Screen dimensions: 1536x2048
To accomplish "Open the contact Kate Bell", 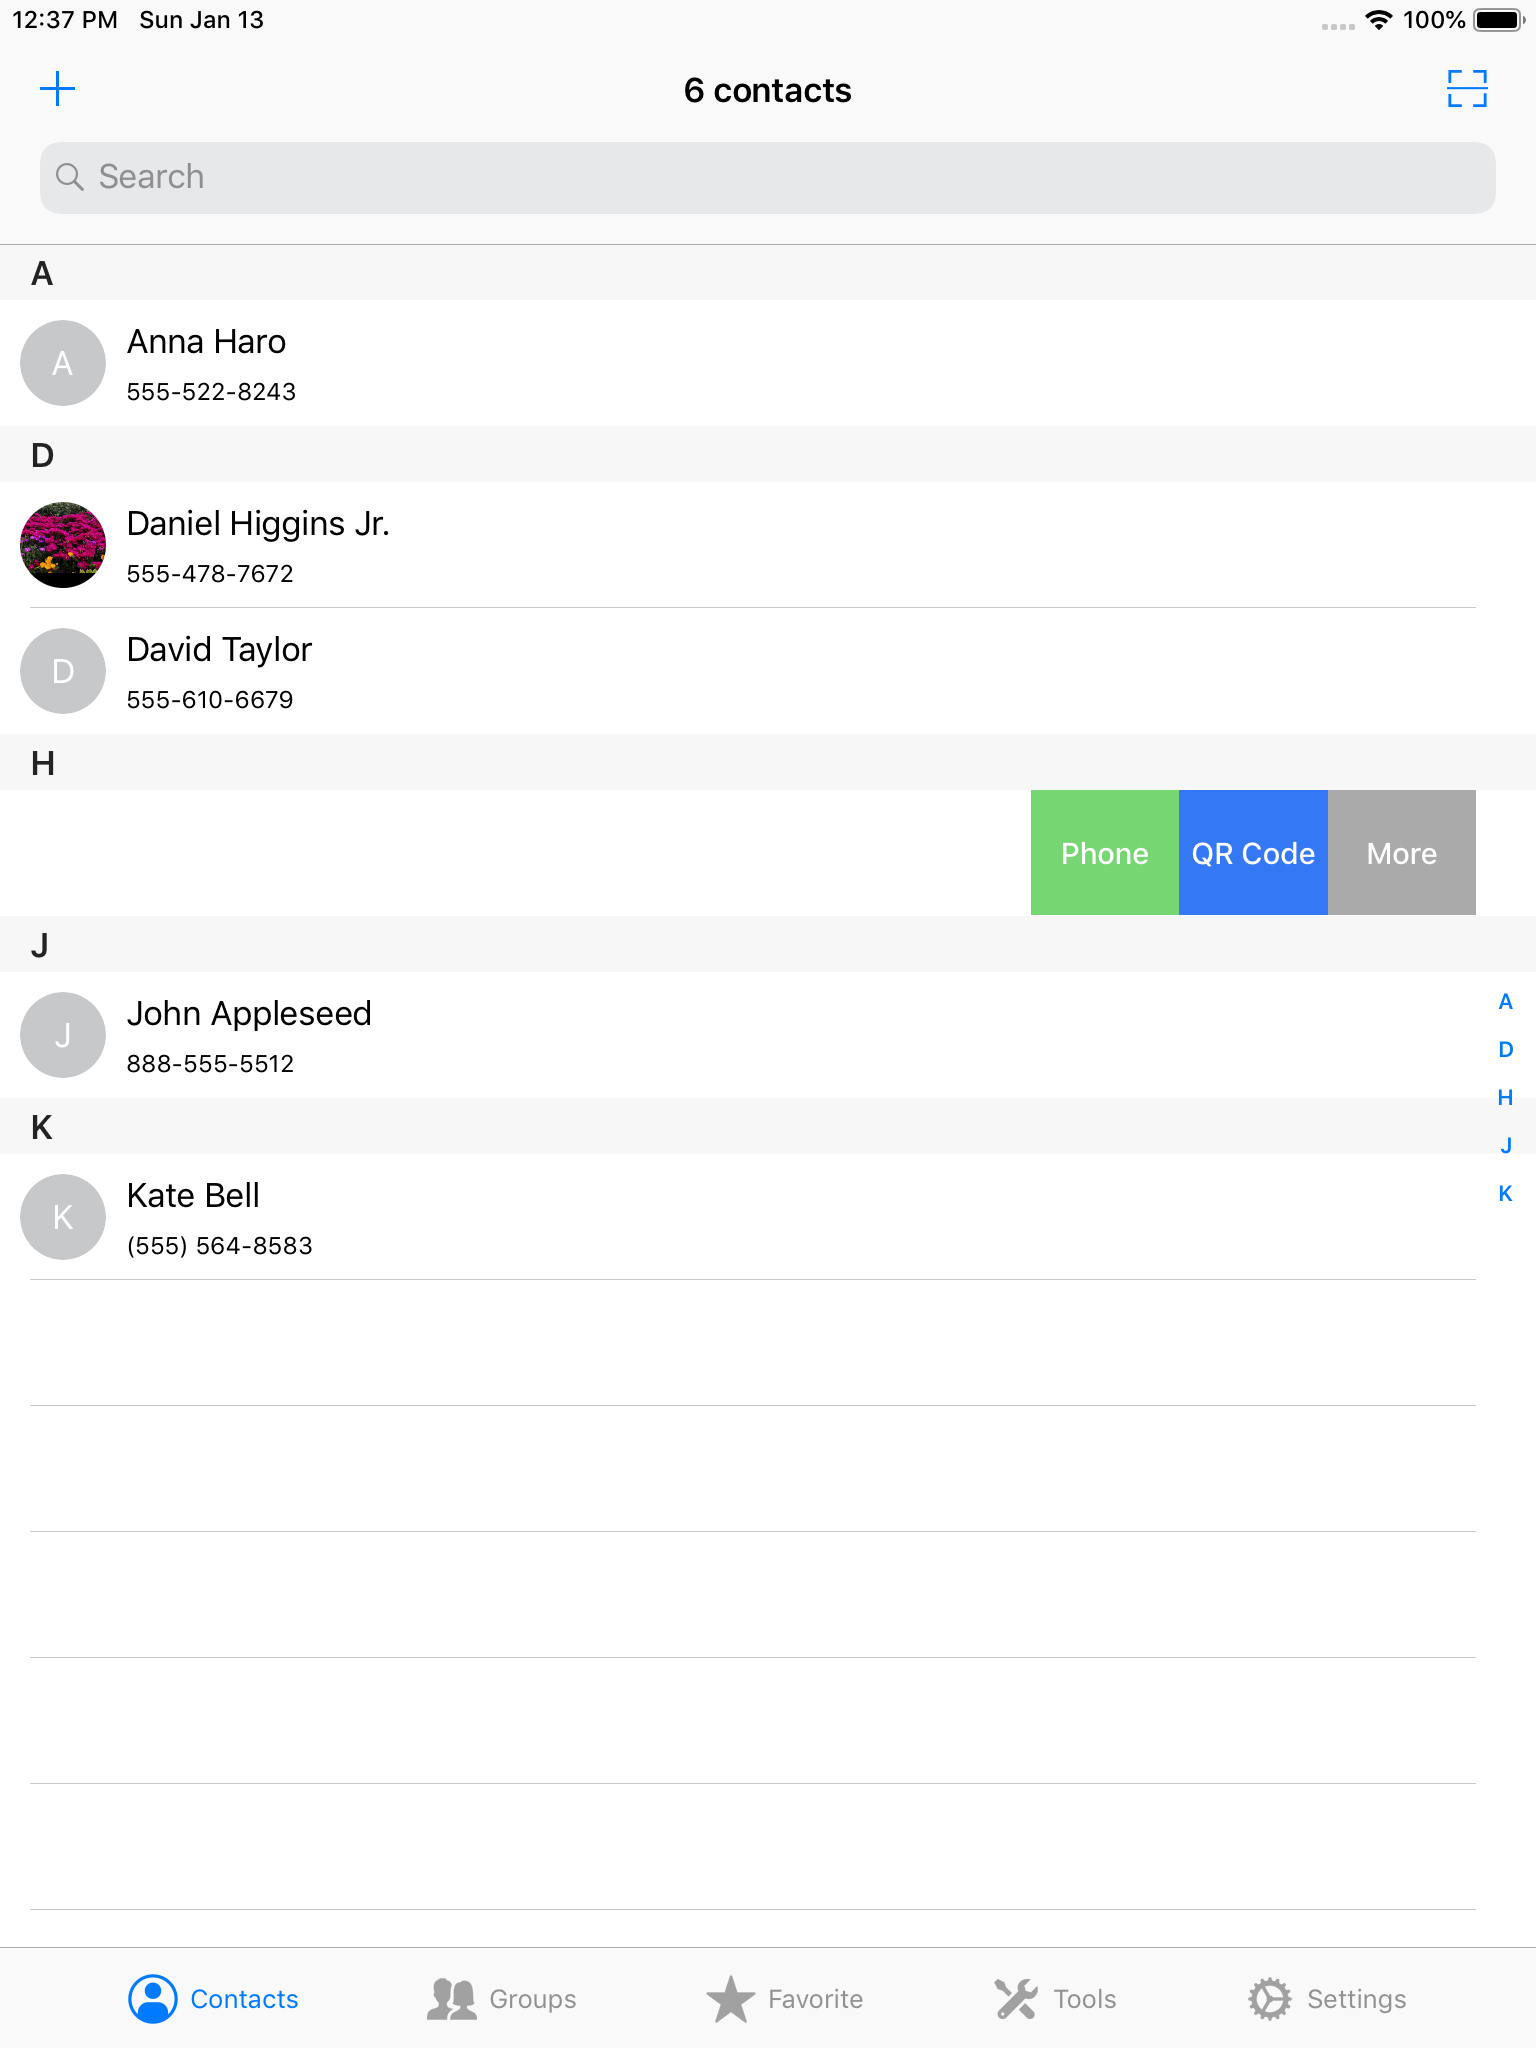I will [x=400, y=1217].
